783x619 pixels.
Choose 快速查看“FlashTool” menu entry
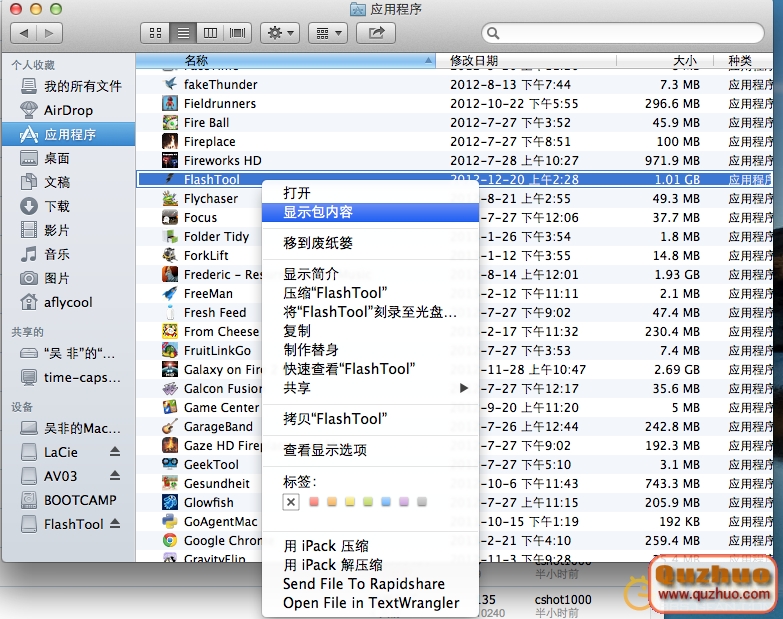[x=370, y=369]
